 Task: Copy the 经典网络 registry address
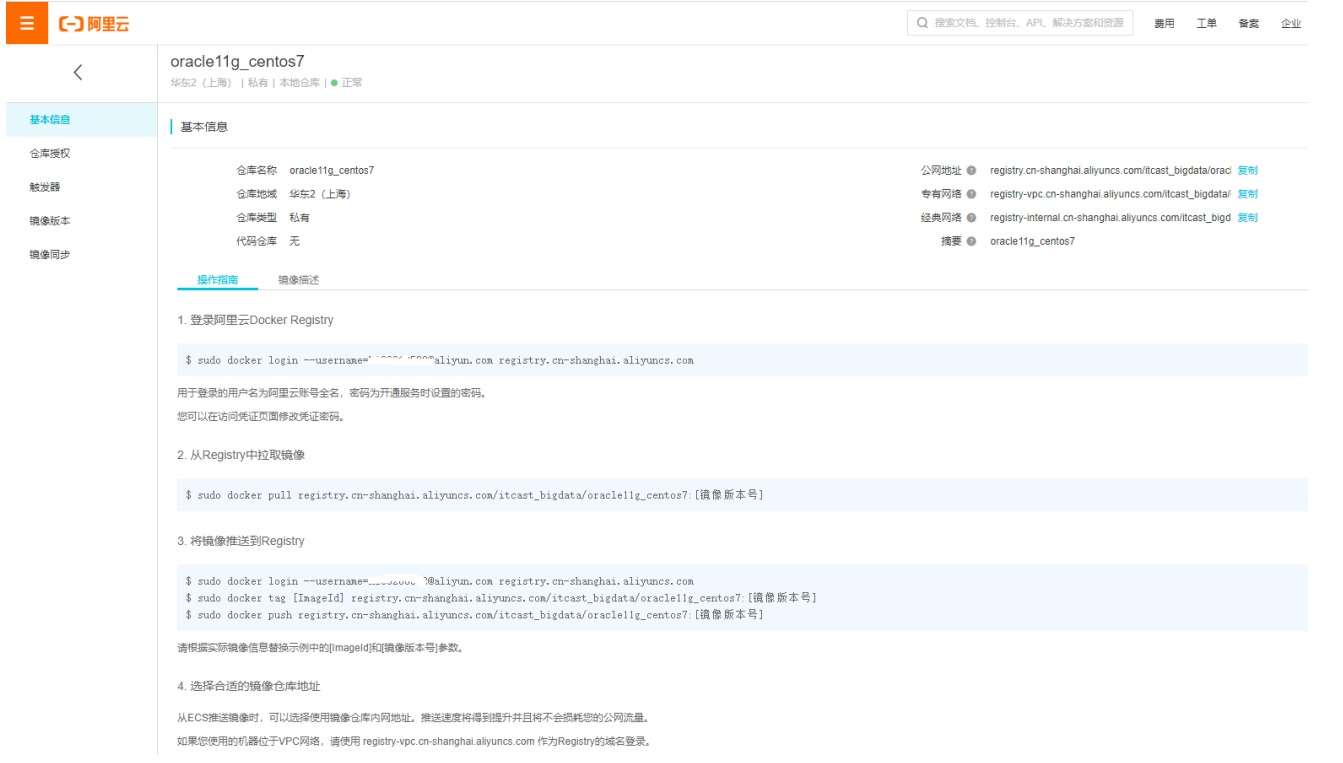coord(1247,218)
